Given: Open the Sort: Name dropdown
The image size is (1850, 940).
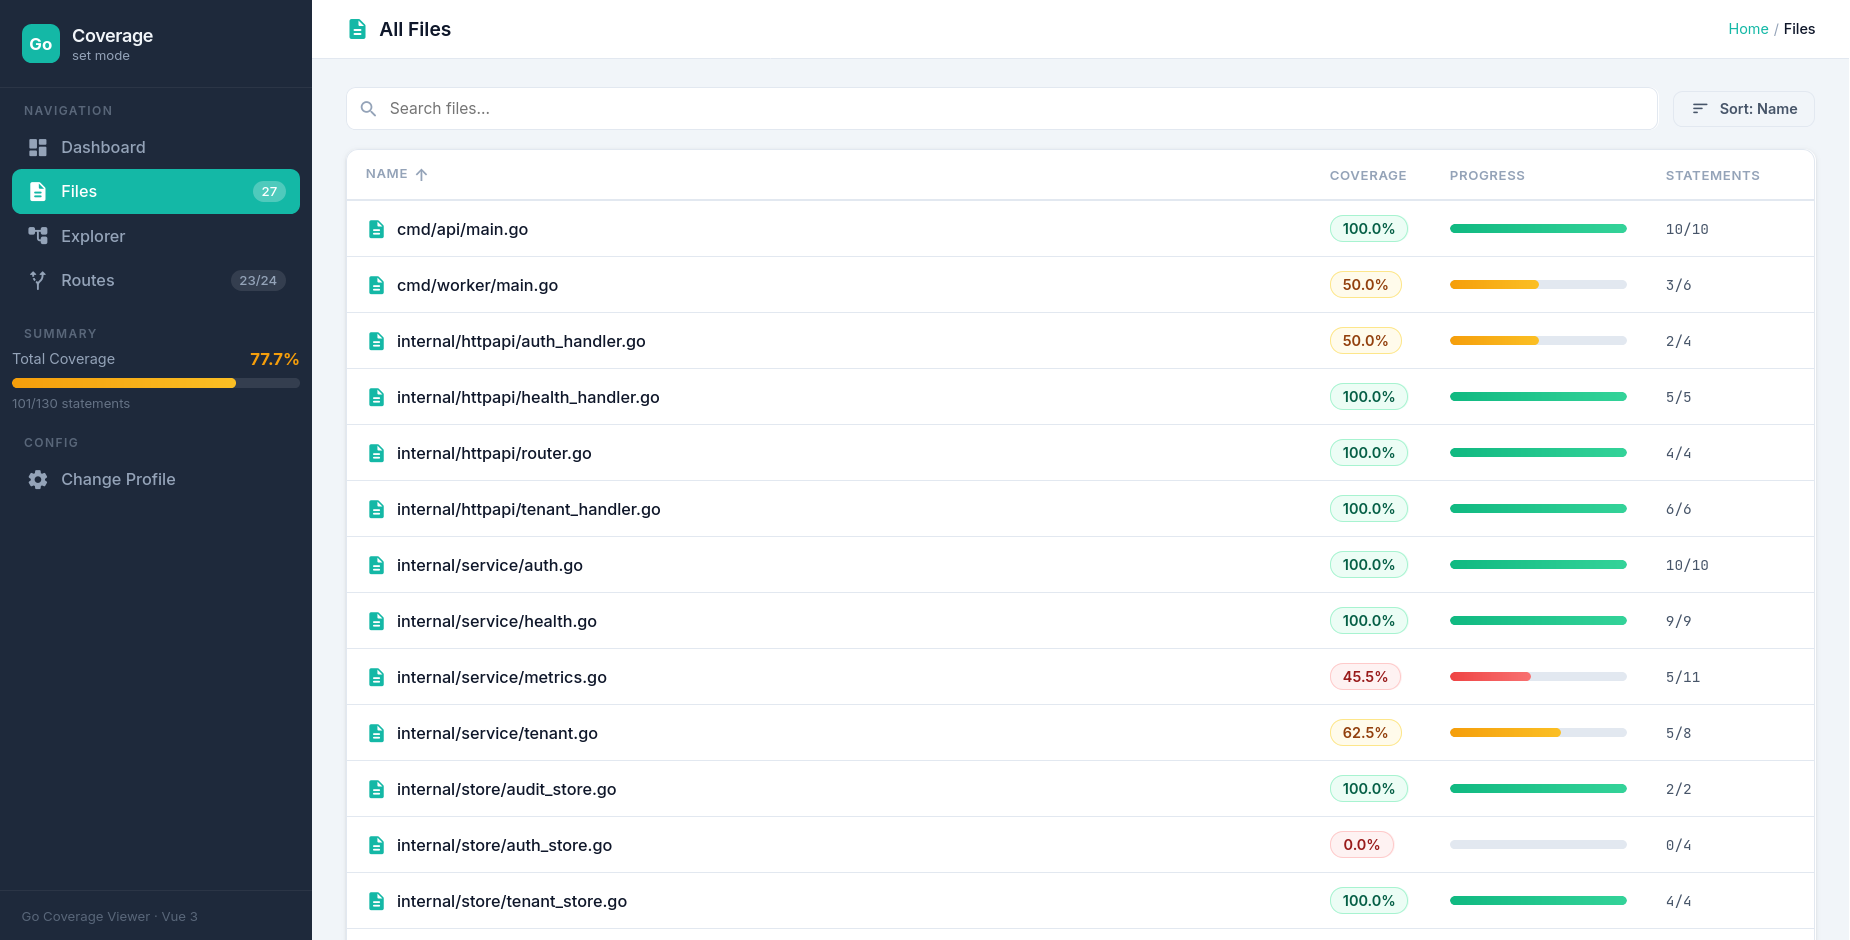Looking at the screenshot, I should 1743,109.
